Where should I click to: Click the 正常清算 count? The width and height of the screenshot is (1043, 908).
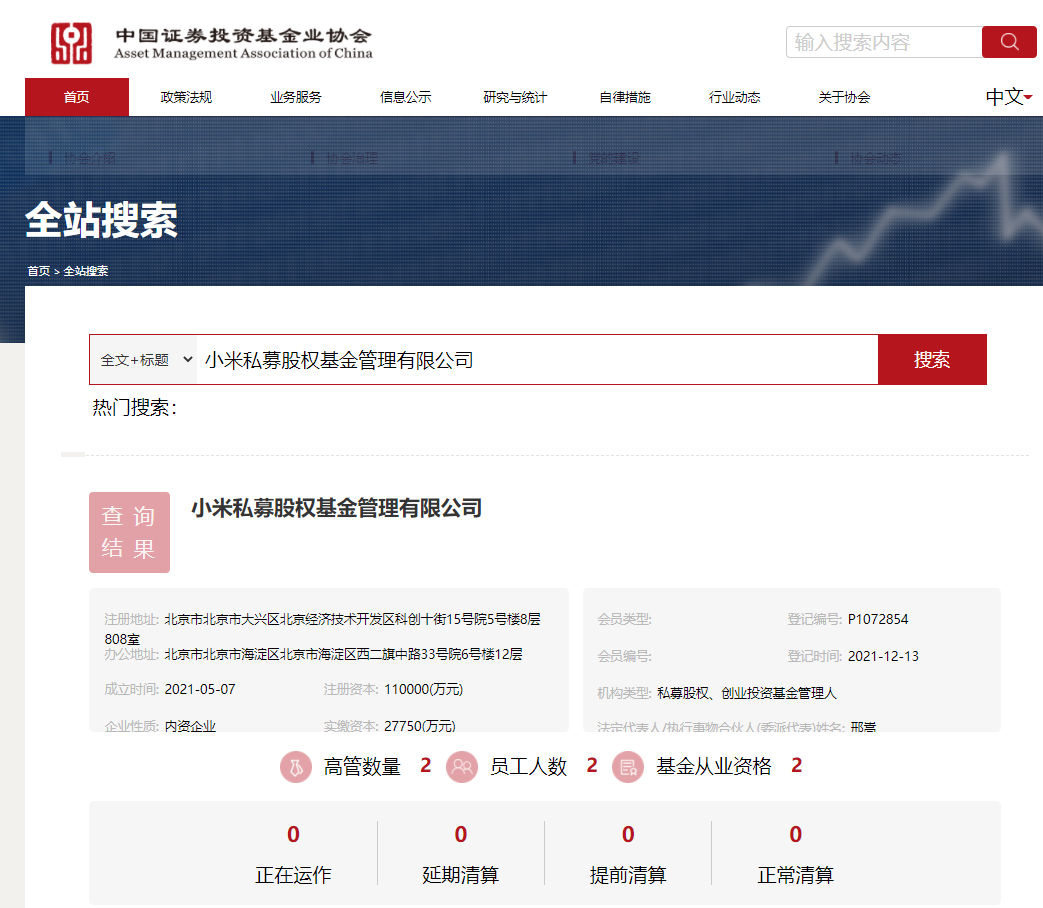click(x=796, y=834)
